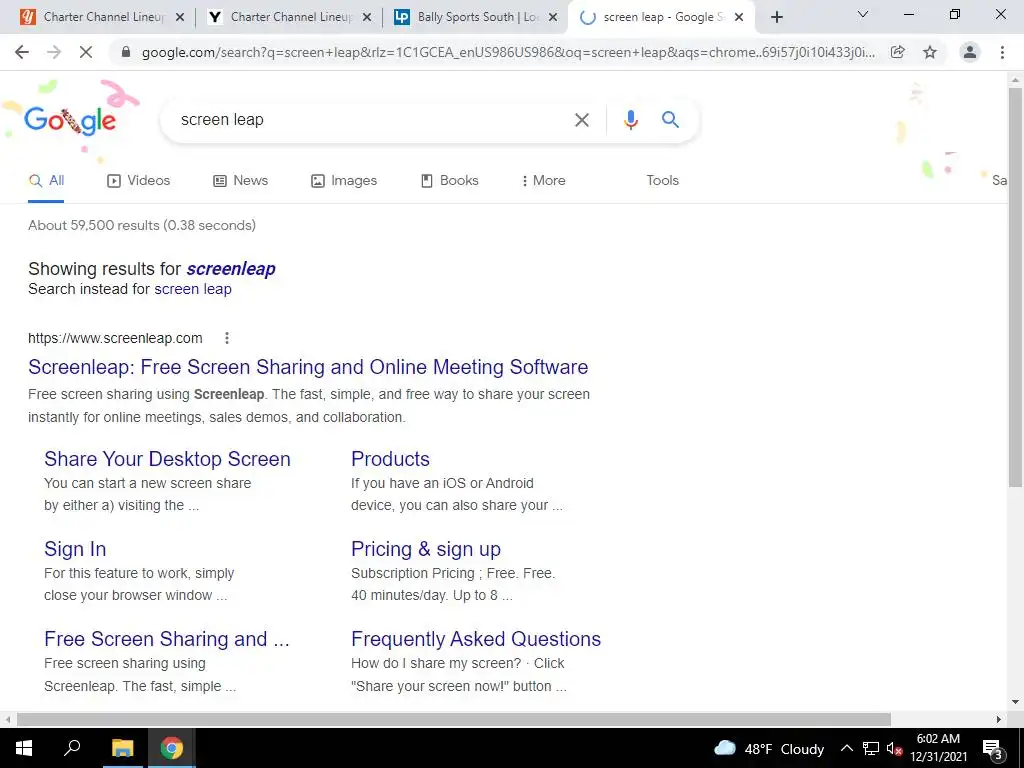Screen dimensions: 1024x768
Task: Run the search with the magnifier icon
Action: coord(670,120)
